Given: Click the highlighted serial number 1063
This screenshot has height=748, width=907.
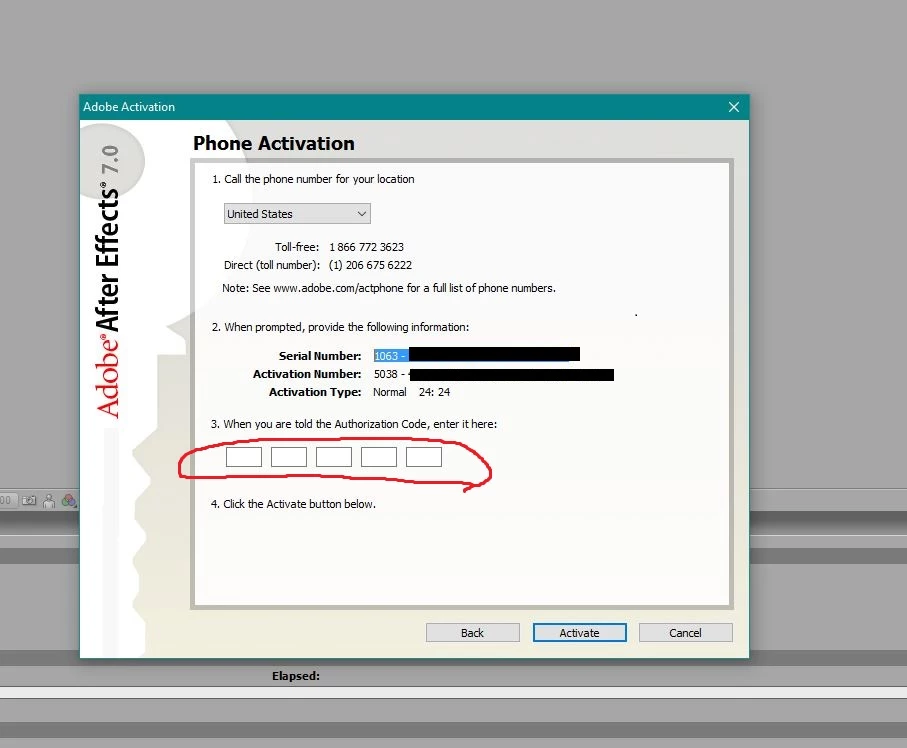Looking at the screenshot, I should click(390, 356).
